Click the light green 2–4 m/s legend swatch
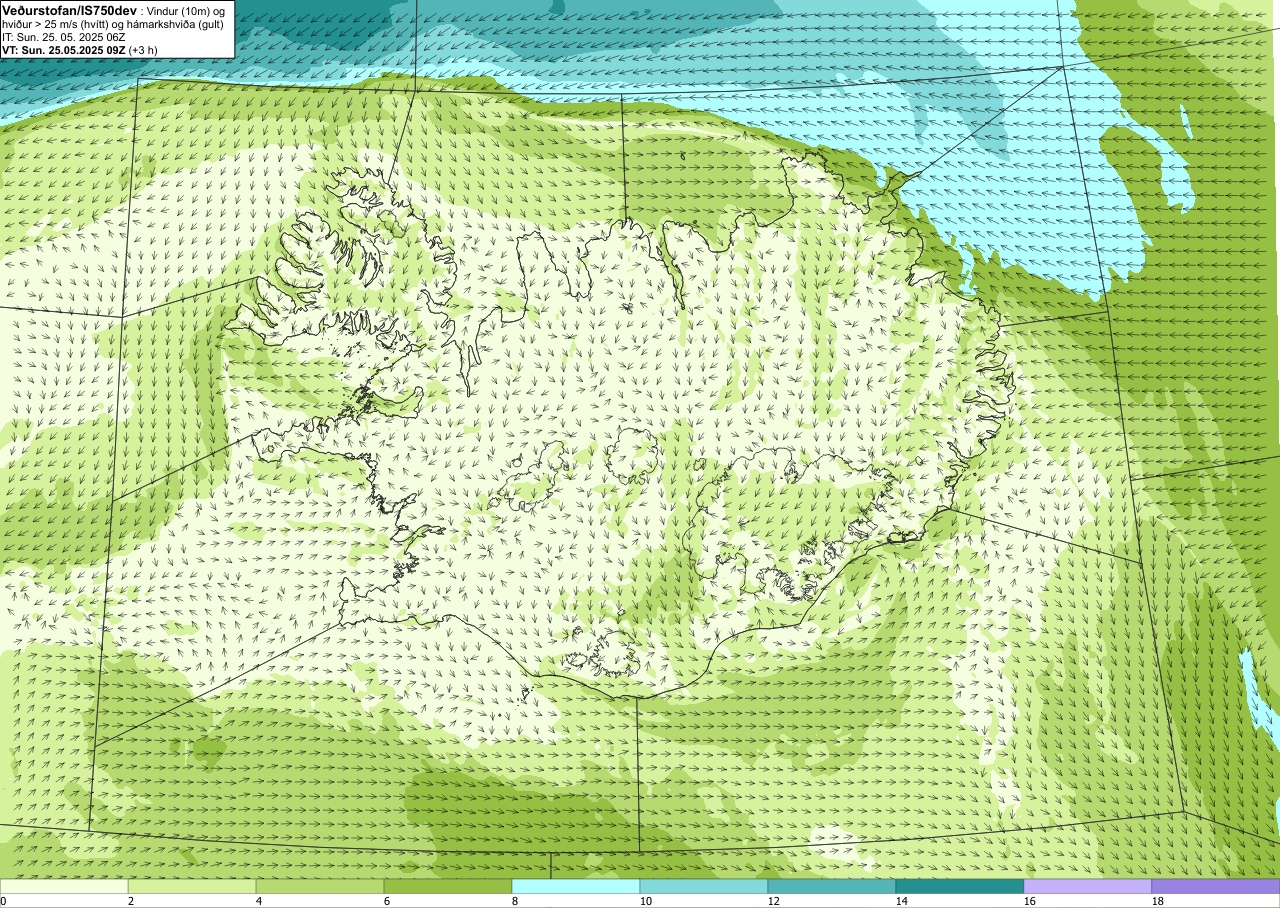The width and height of the screenshot is (1280, 908). (x=192, y=886)
